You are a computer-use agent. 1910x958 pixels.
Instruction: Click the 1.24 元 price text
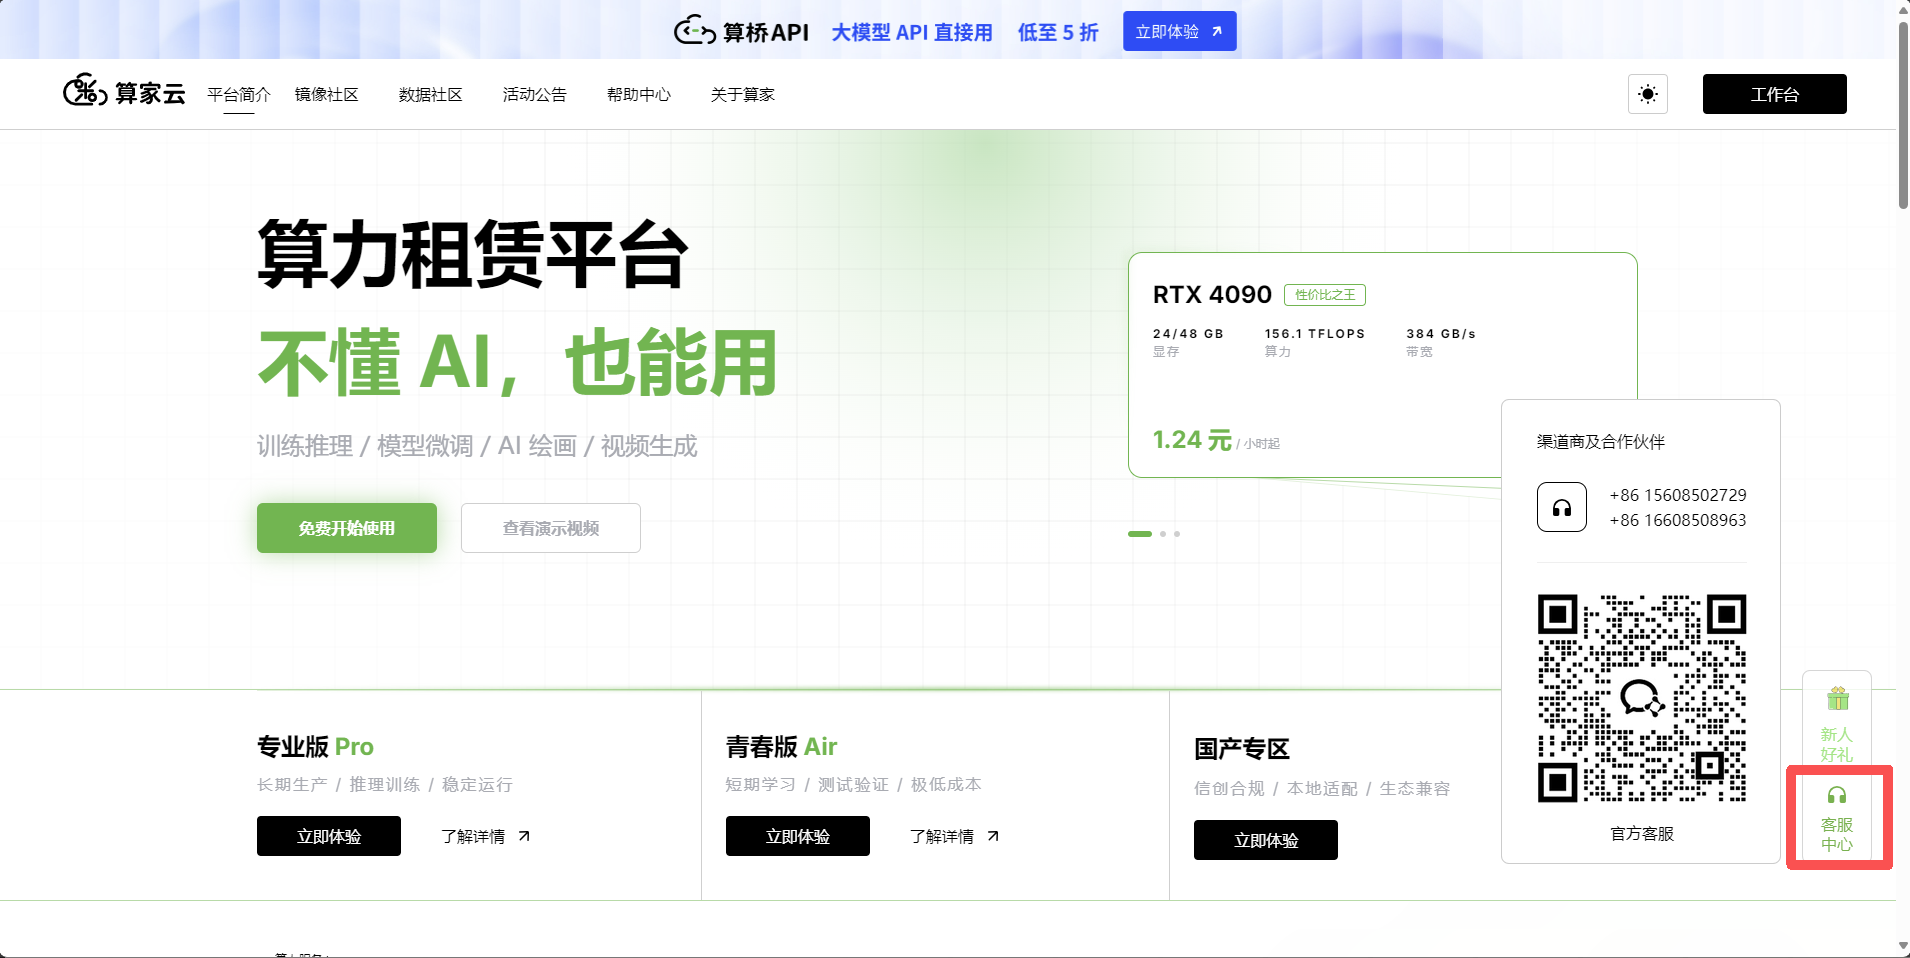point(1192,440)
